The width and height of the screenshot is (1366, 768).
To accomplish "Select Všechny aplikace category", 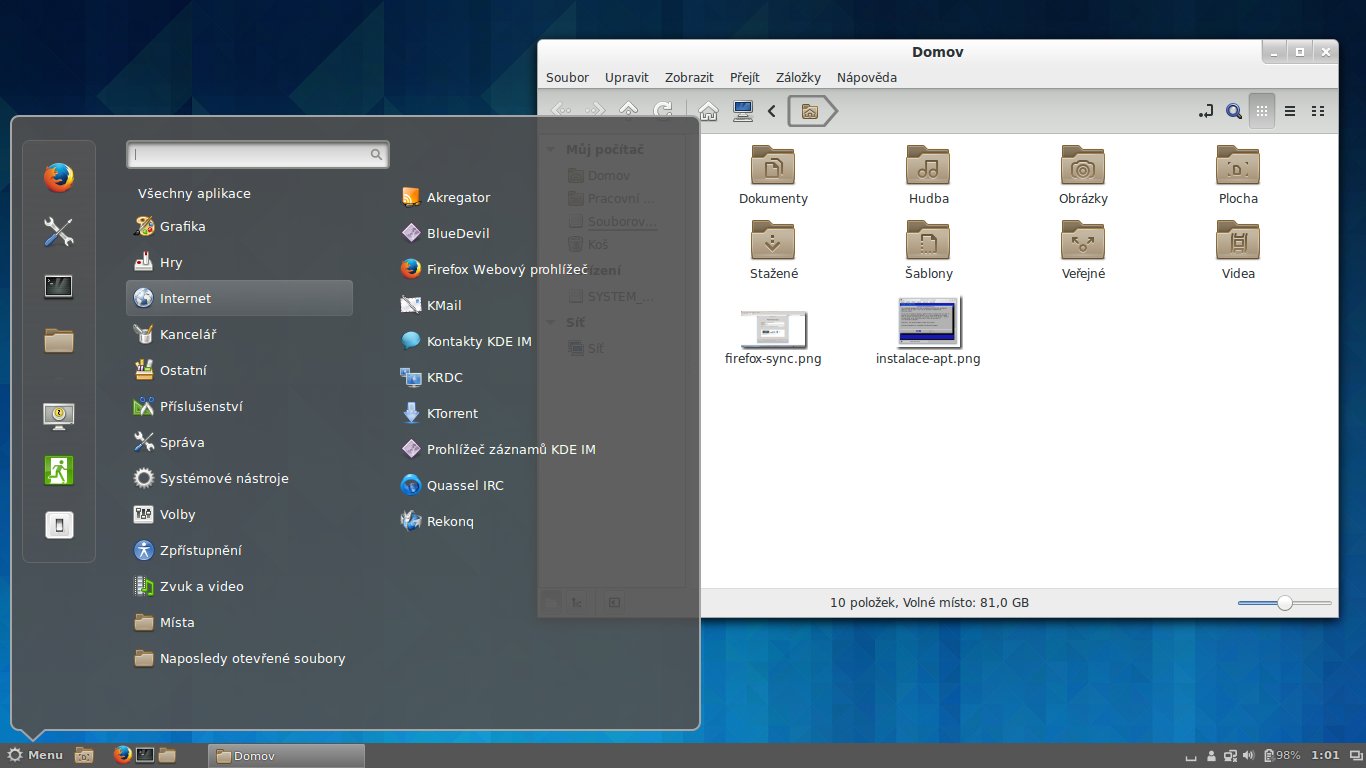I will pos(194,193).
